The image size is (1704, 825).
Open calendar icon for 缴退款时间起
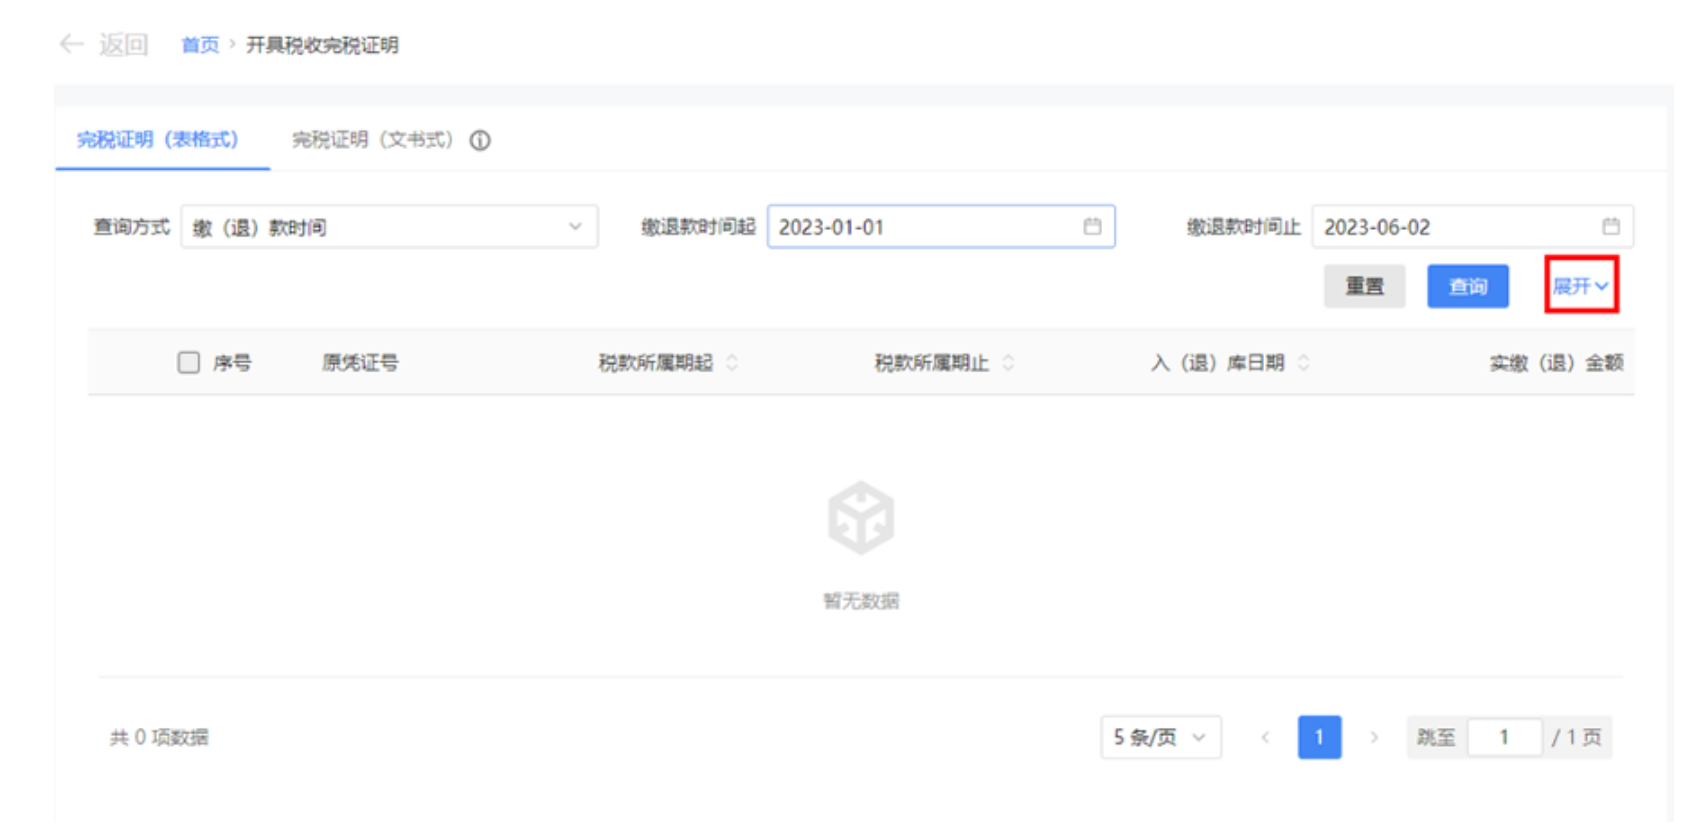click(x=1092, y=227)
